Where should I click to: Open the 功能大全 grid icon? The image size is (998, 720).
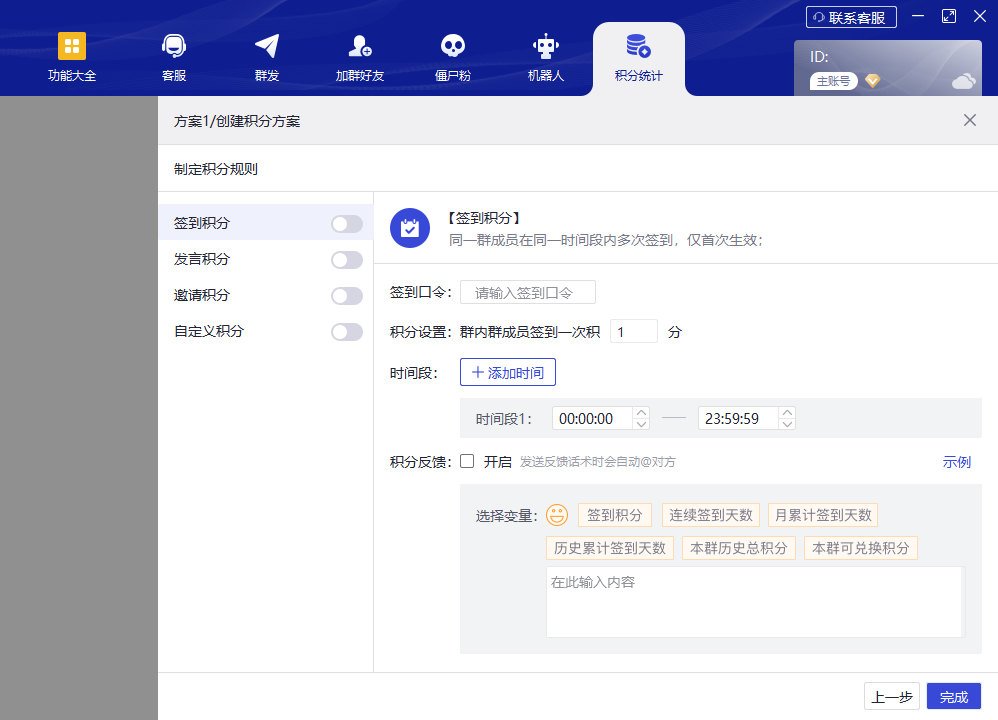(x=72, y=46)
